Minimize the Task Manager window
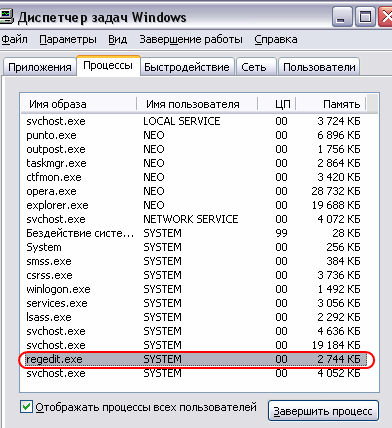 click(x=342, y=17)
